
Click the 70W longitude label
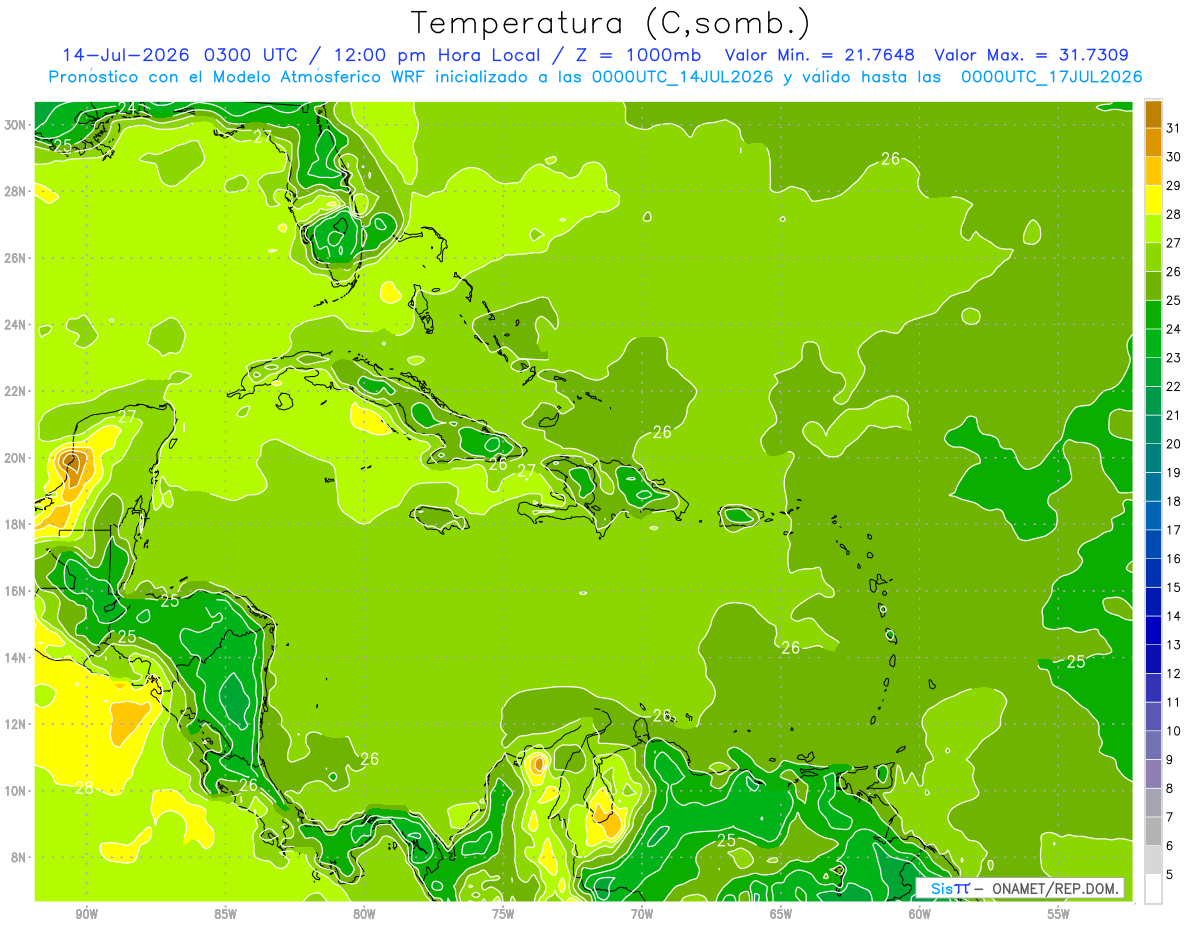tap(642, 914)
